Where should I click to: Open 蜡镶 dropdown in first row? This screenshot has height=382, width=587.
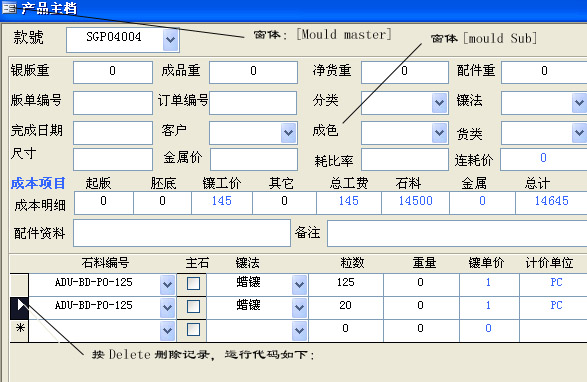[299, 285]
